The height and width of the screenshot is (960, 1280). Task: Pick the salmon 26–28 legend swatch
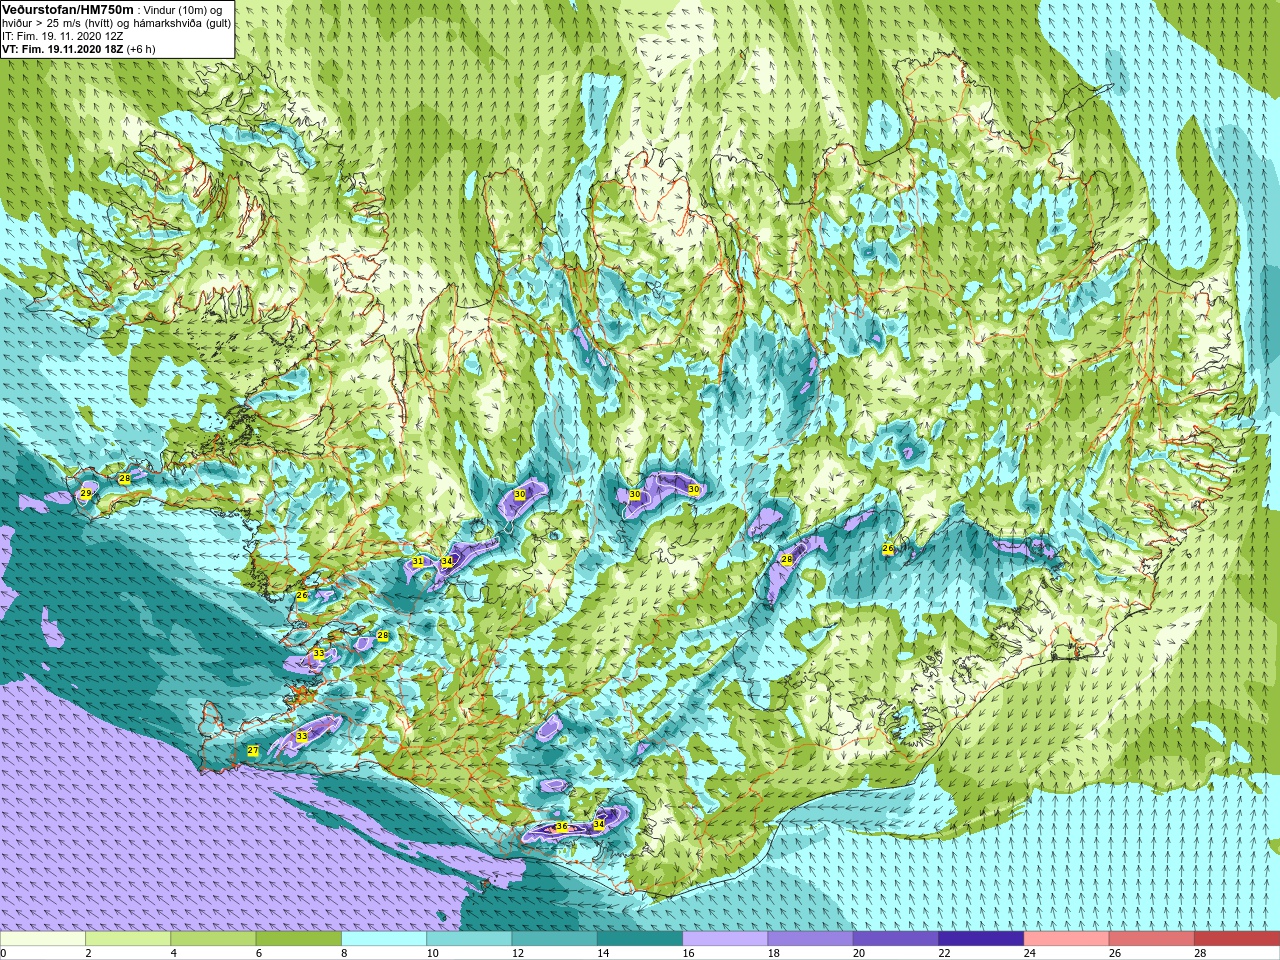click(x=1152, y=939)
